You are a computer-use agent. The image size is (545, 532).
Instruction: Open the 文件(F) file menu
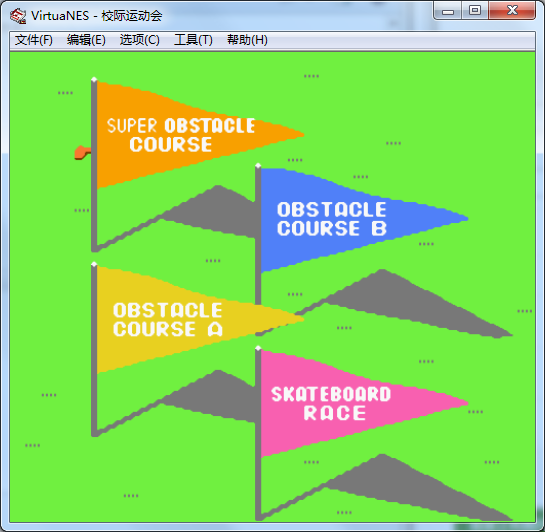coord(34,40)
